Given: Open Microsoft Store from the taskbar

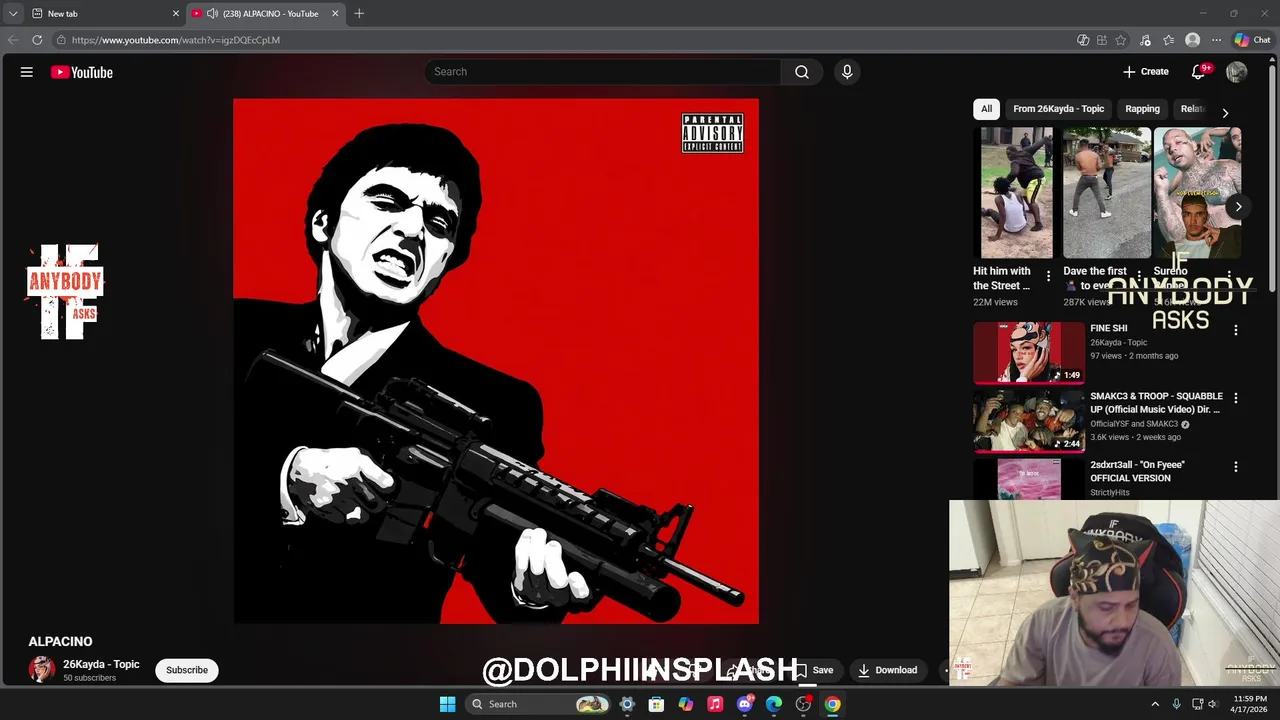Looking at the screenshot, I should (x=656, y=704).
